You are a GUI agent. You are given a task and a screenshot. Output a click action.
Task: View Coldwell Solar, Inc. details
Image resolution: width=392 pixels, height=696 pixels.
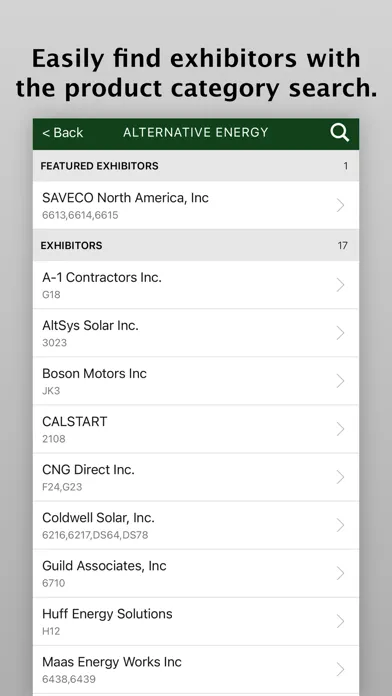[x=196, y=525]
